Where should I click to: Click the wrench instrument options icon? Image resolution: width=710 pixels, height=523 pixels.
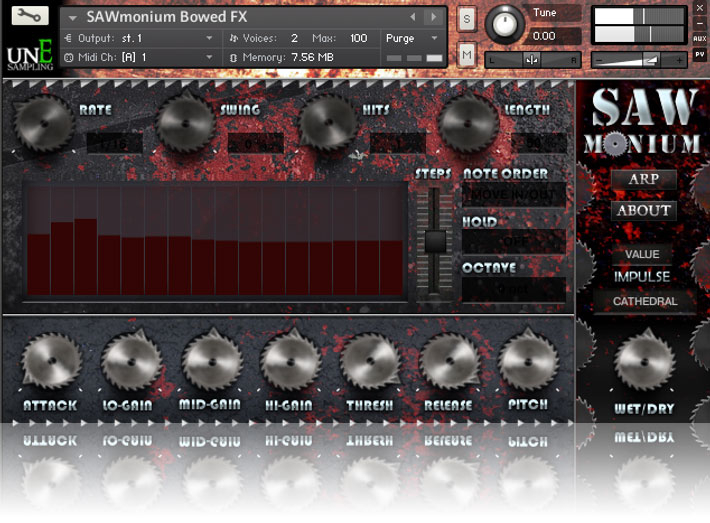tap(30, 16)
